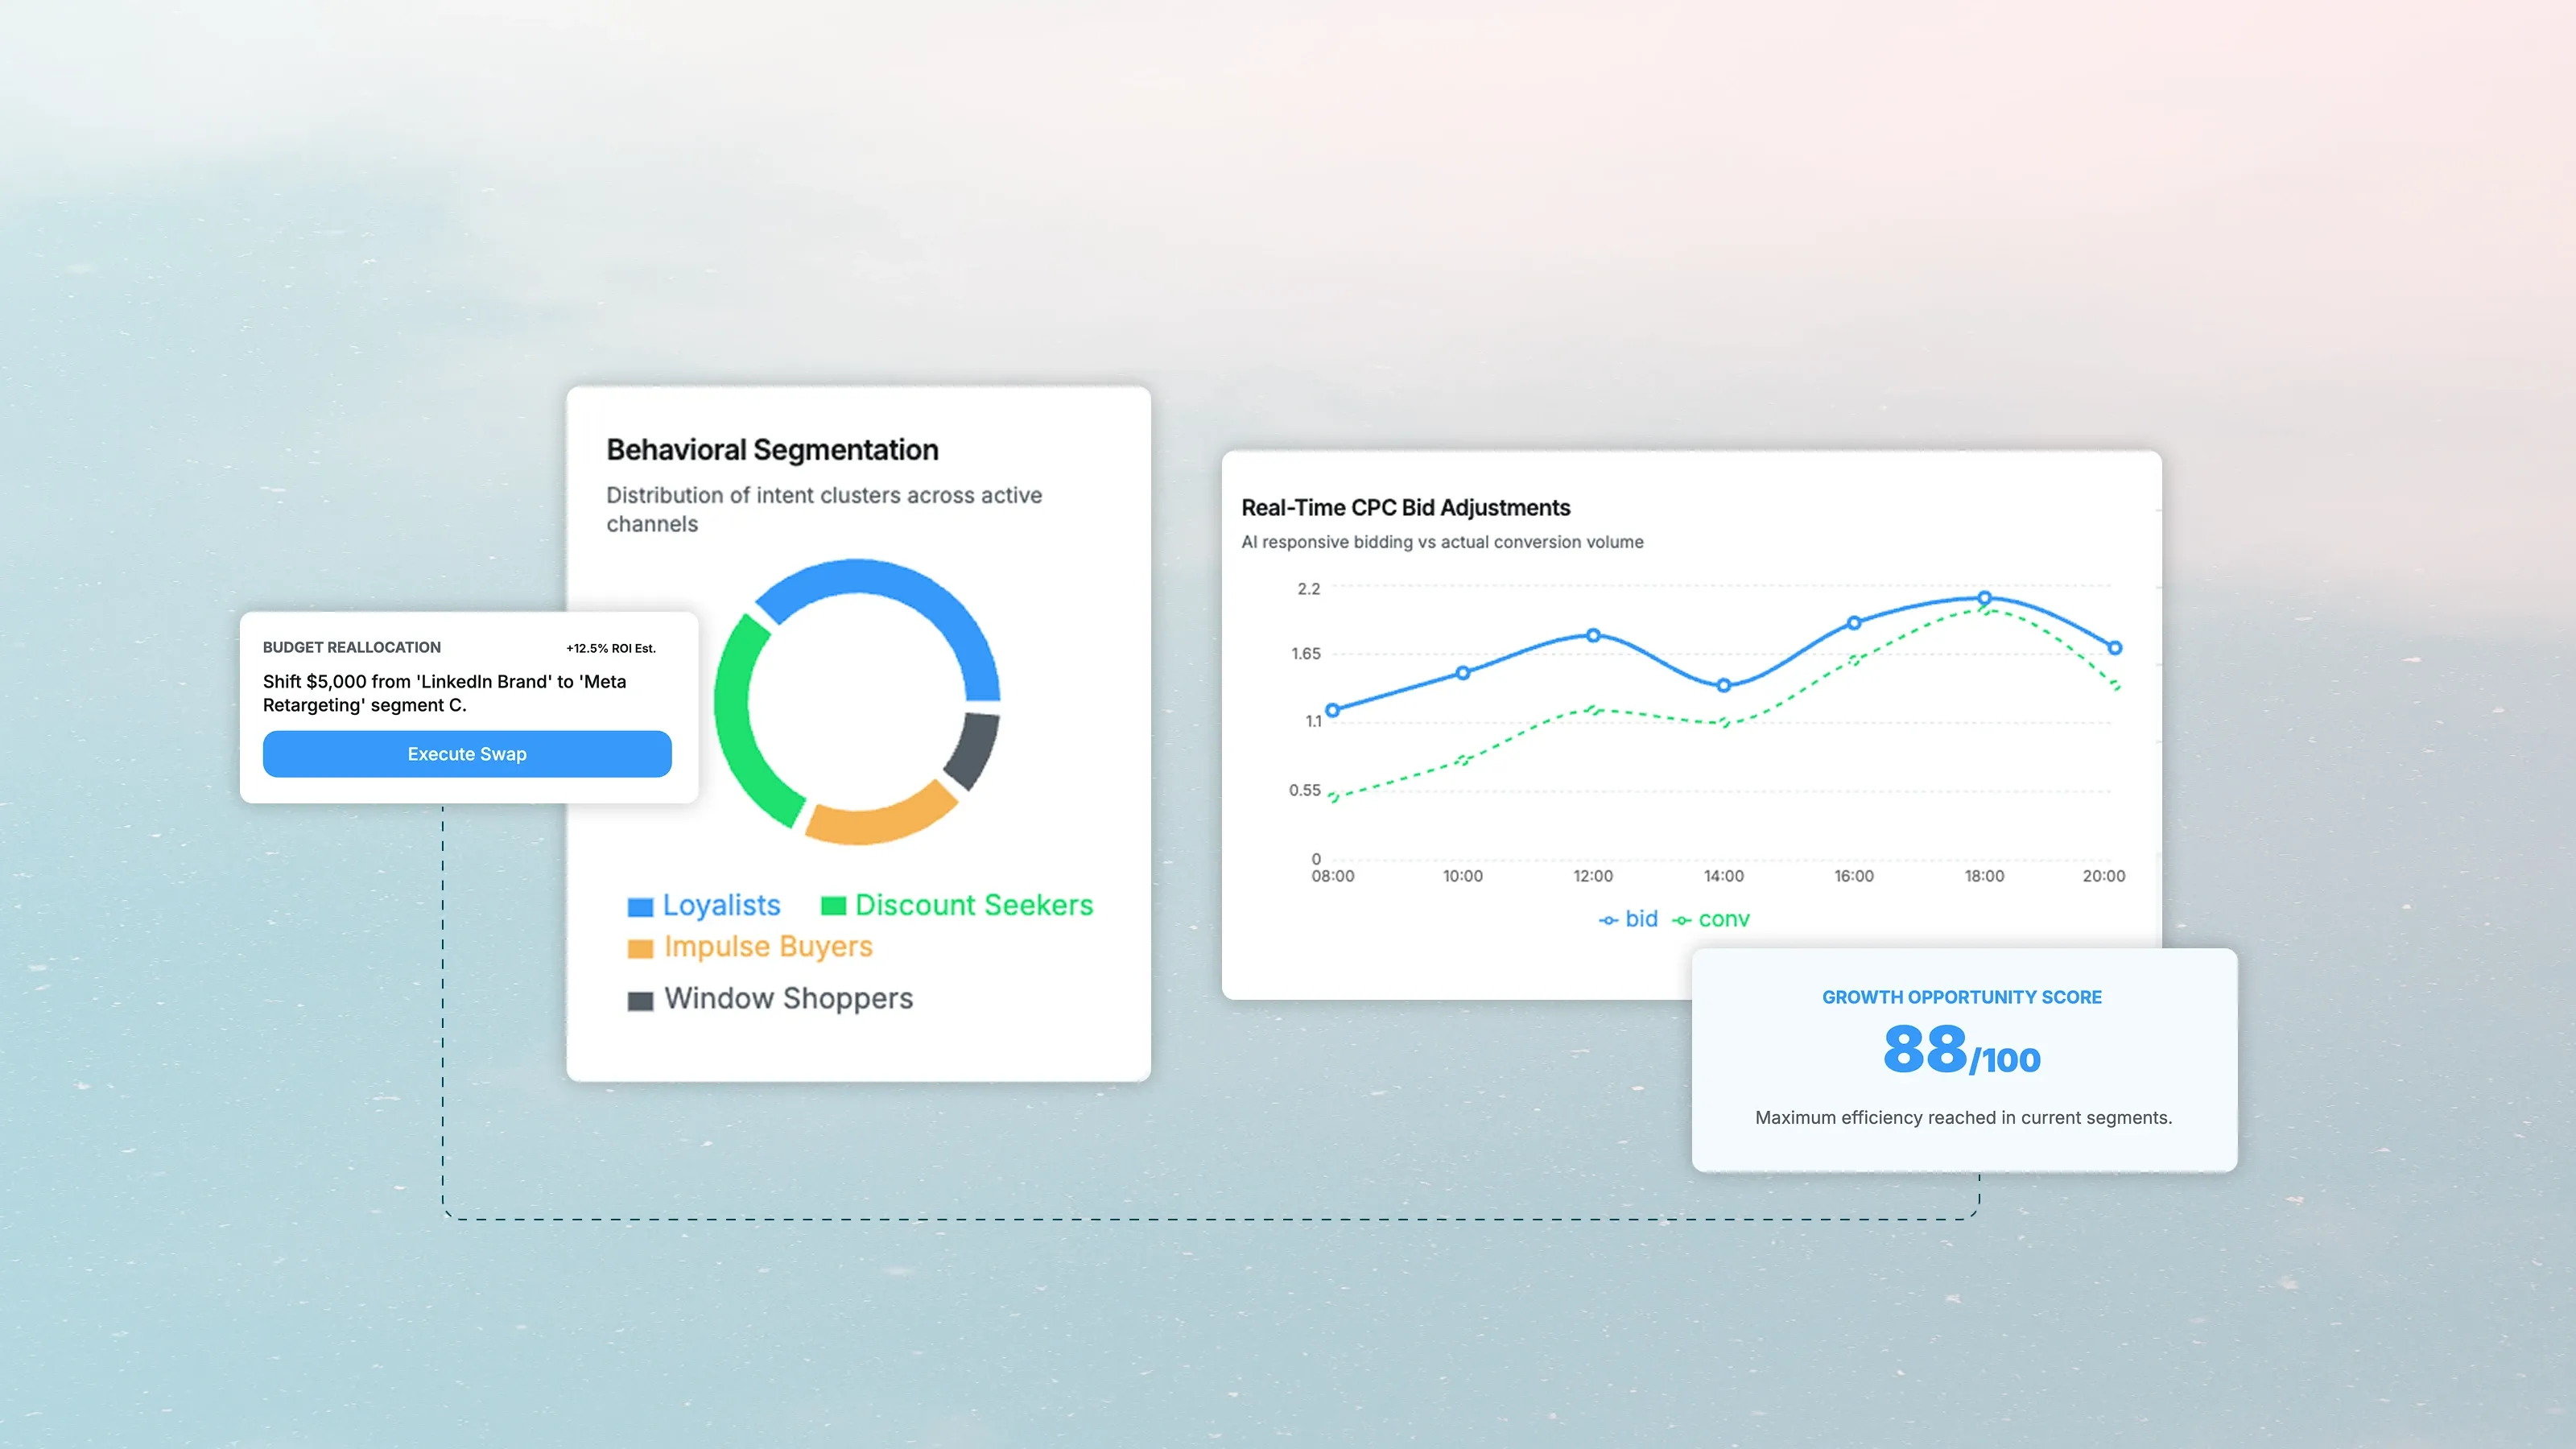Image resolution: width=2576 pixels, height=1449 pixels.
Task: Click the Real-Time CPC Bid Adjustments title
Action: pos(1405,508)
